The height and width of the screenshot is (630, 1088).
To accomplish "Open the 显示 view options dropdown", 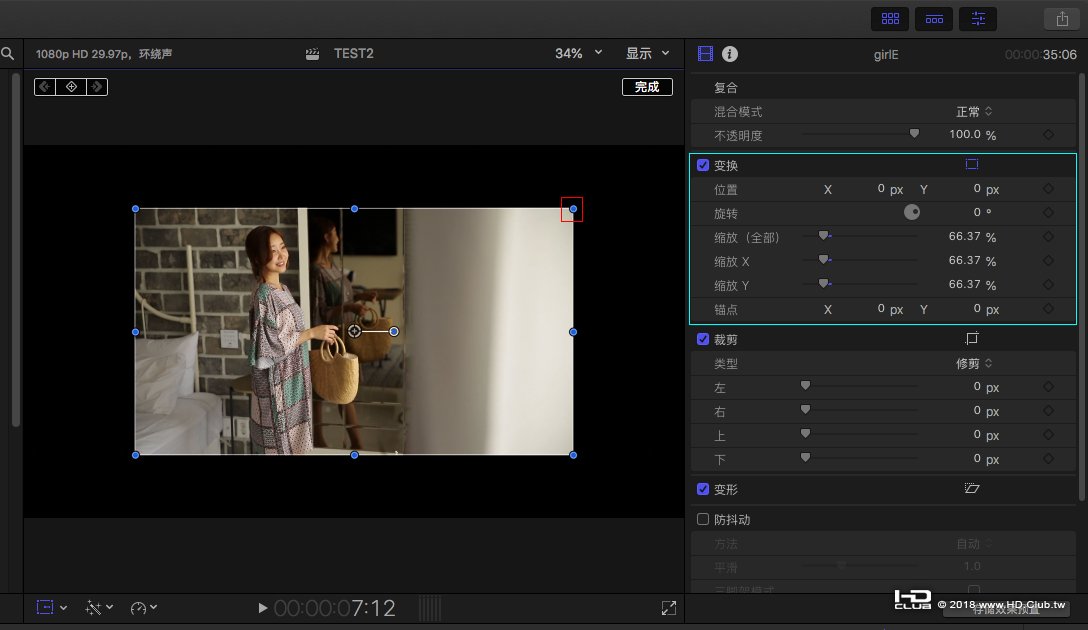I will click(648, 53).
